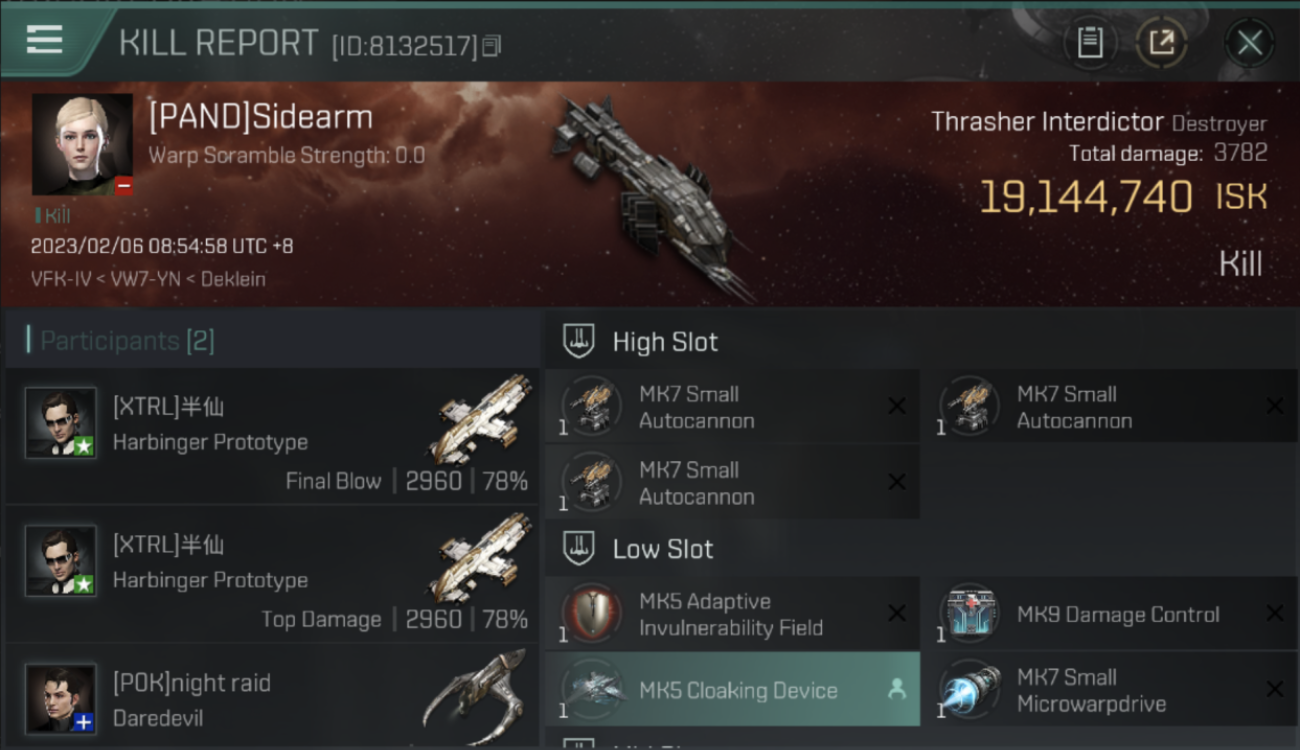Select the MK5 Cloaking Device module
The width and height of the screenshot is (1300, 750).
[x=732, y=689]
